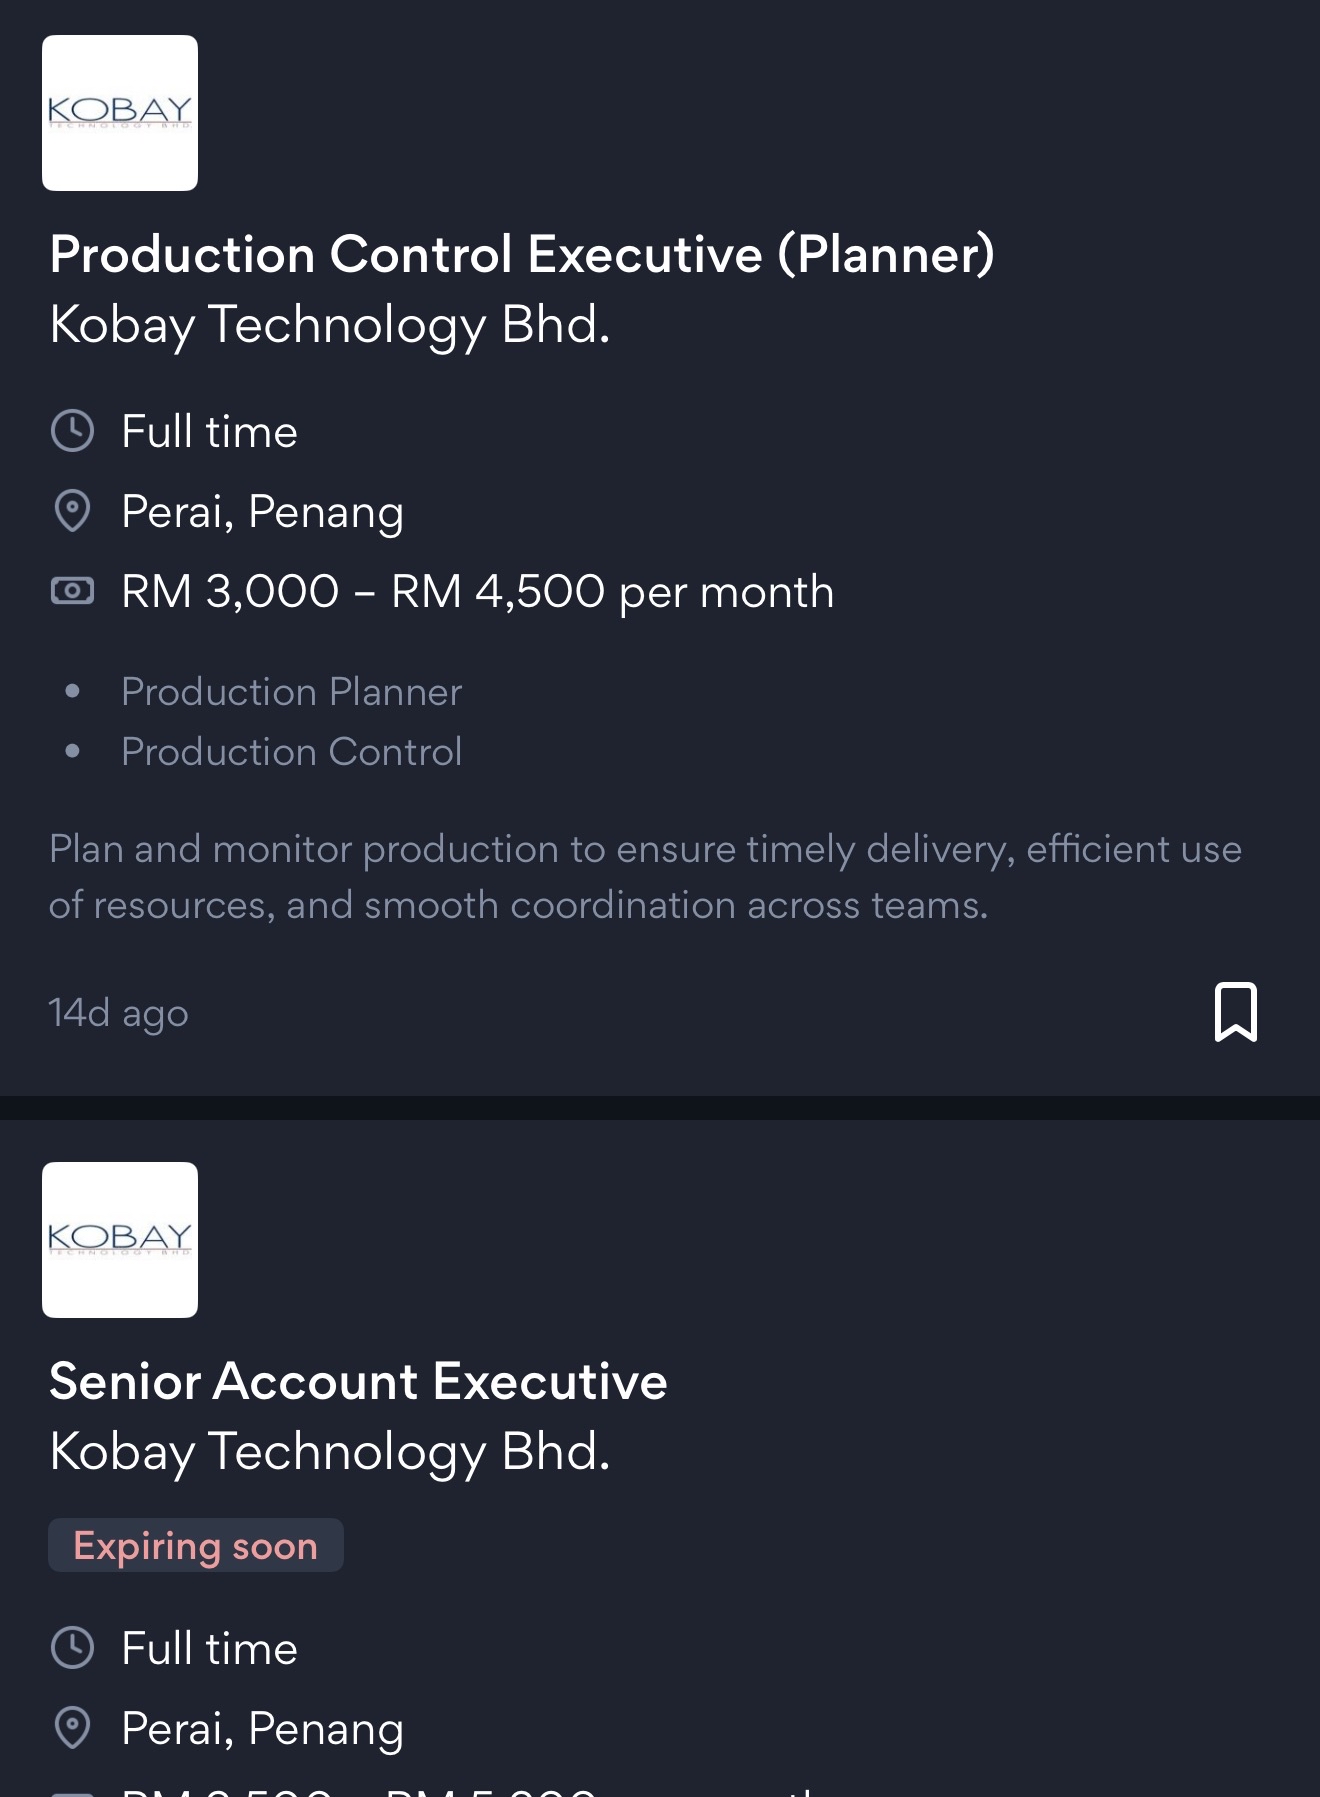
Task: Click RM 3,000 – RM 4,500 per month text
Action: [x=478, y=591]
